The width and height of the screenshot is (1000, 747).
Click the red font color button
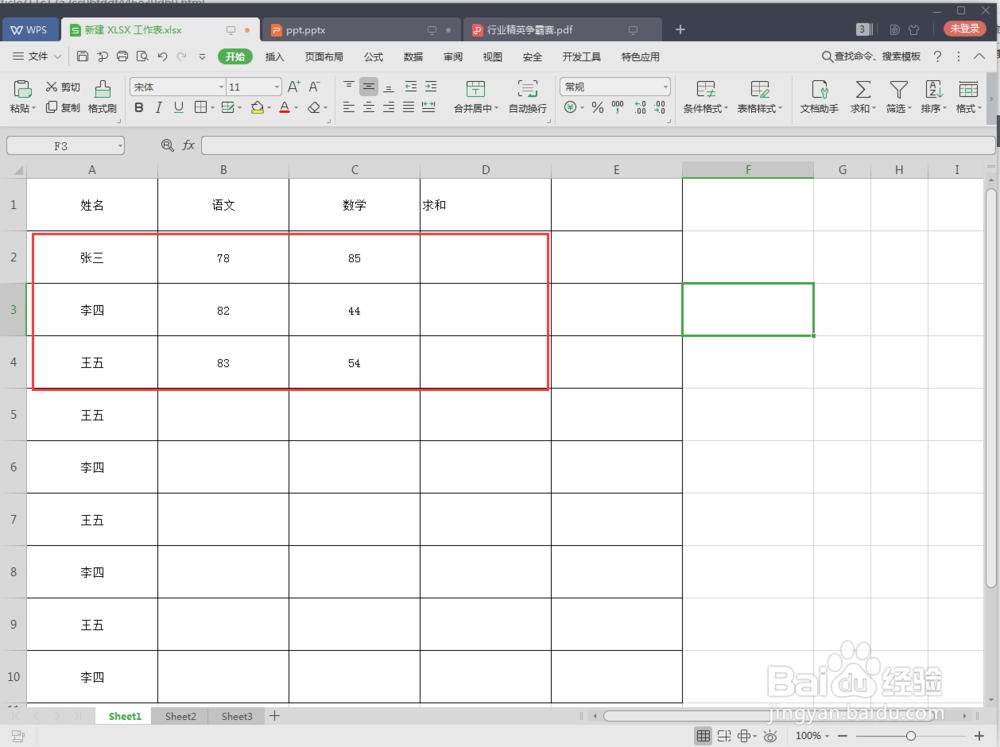[x=284, y=107]
